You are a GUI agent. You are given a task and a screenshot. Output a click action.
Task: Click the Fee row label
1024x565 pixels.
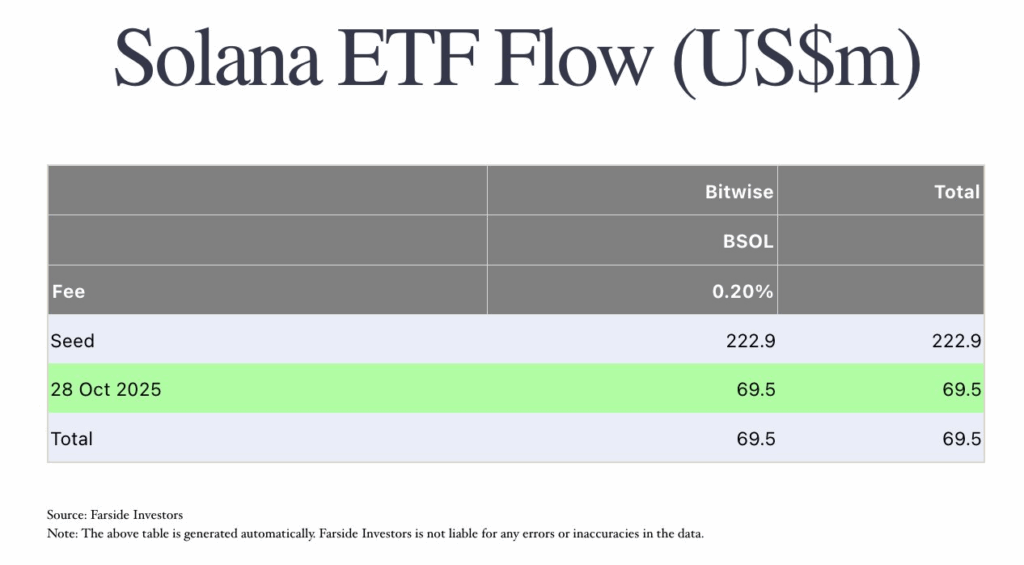coord(68,291)
